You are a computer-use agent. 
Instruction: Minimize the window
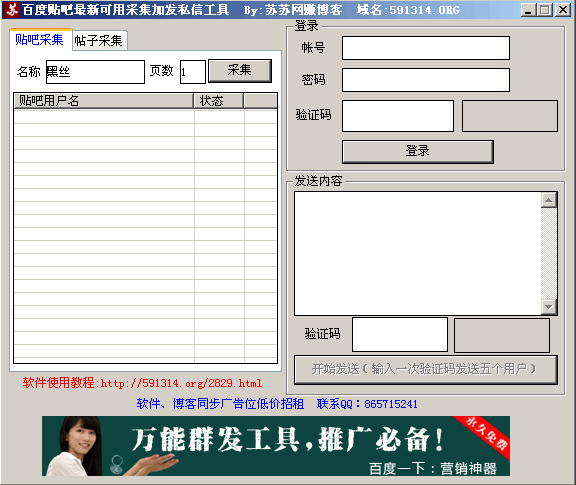click(528, 10)
